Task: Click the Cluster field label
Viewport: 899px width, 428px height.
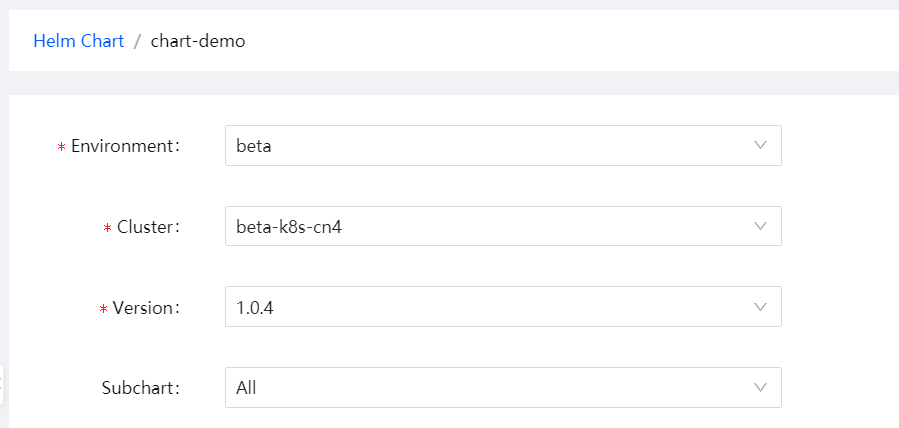Action: tap(146, 227)
